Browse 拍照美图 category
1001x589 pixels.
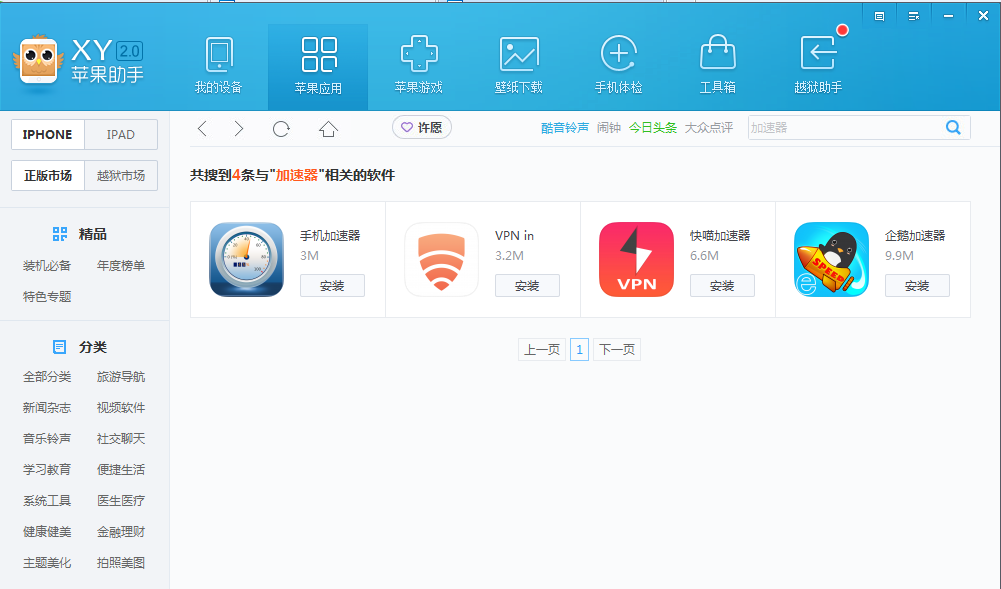(121, 563)
